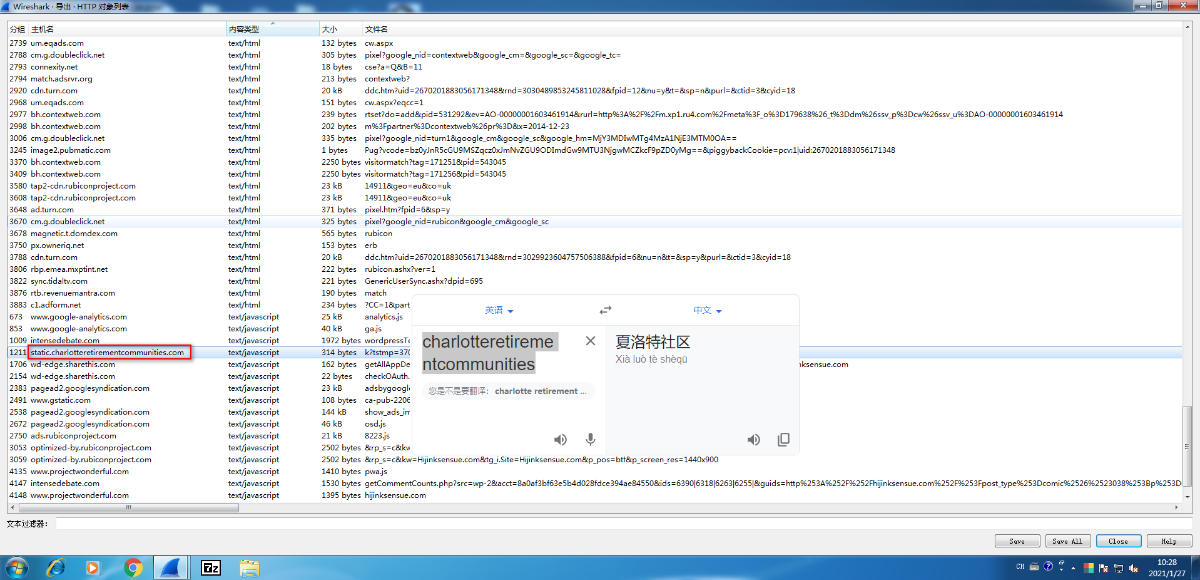Click the file name cse?a=Q&B=11
The height and width of the screenshot is (580, 1200).
tap(393, 67)
